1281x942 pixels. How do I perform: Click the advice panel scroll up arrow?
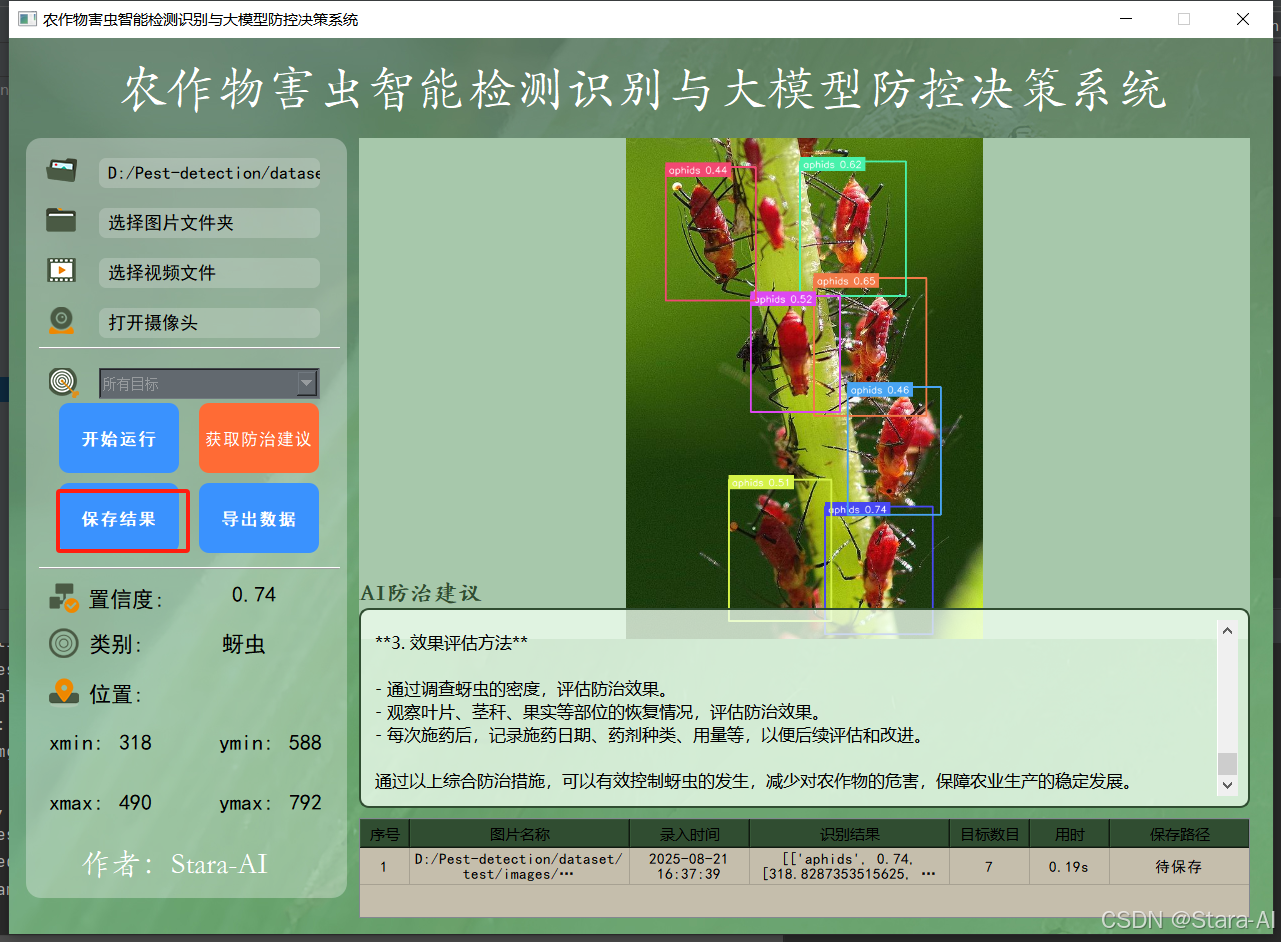tap(1227, 630)
